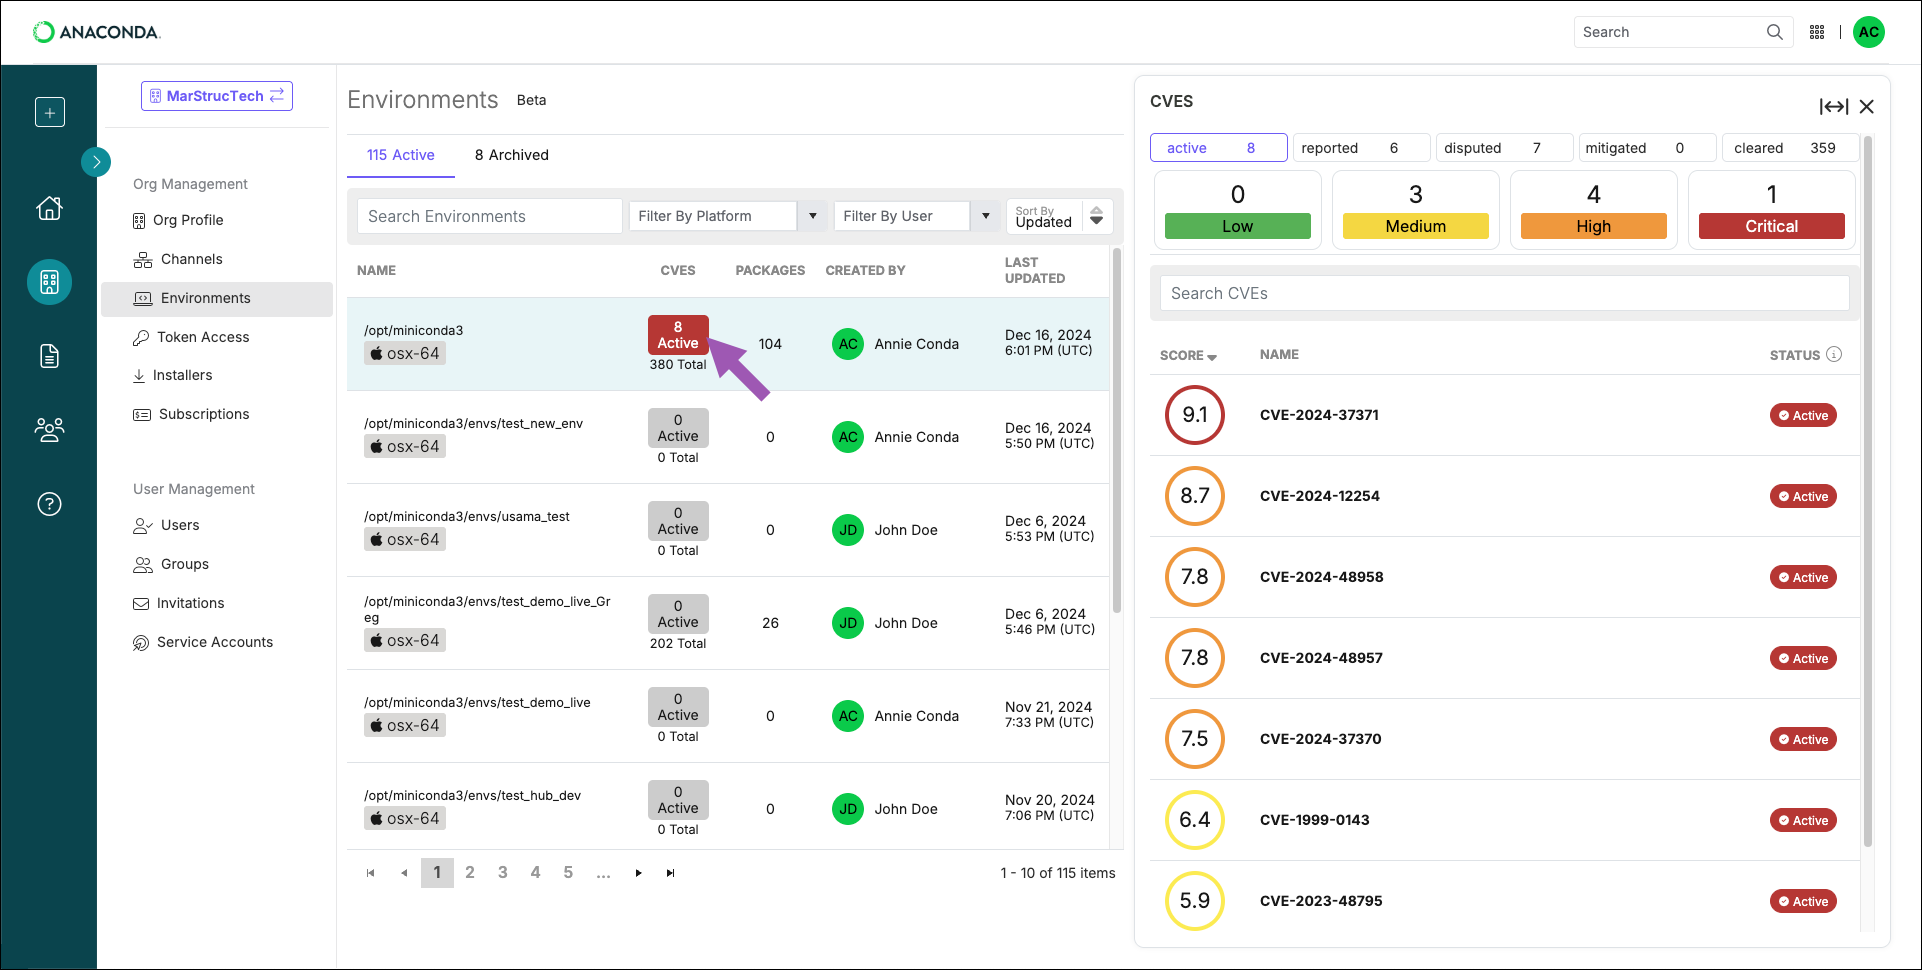1922x970 pixels.
Task: Open the documents icon in sidebar
Action: 49,356
